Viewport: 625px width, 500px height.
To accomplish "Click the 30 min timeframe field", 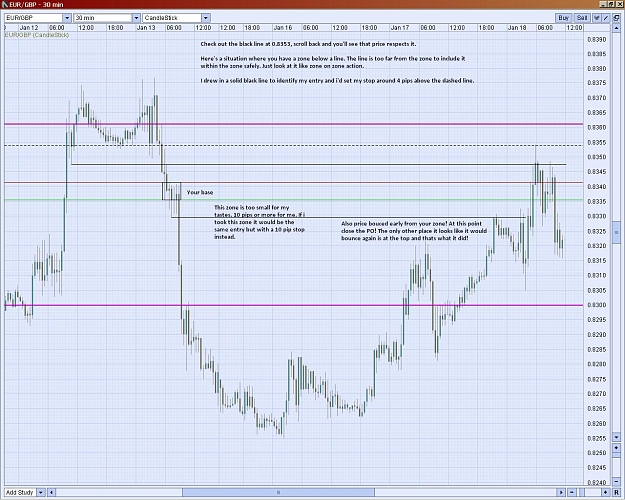I will click(x=103, y=18).
